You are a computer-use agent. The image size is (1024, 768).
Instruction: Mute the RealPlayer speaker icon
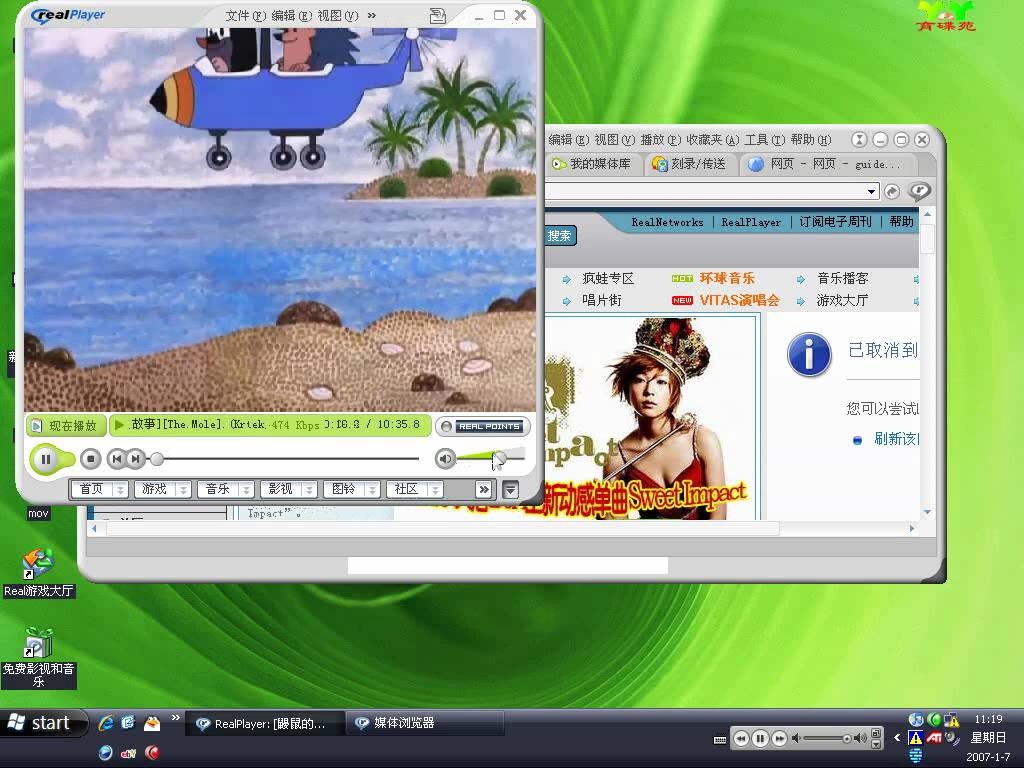(445, 459)
